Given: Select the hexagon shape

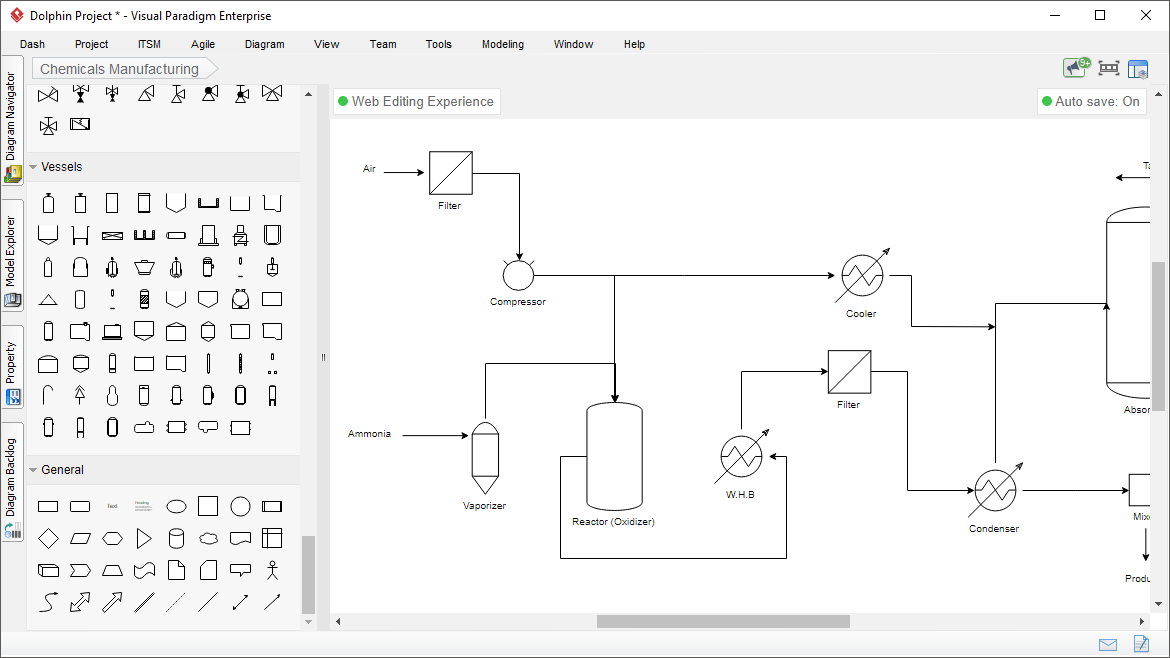Looking at the screenshot, I should click(112, 538).
